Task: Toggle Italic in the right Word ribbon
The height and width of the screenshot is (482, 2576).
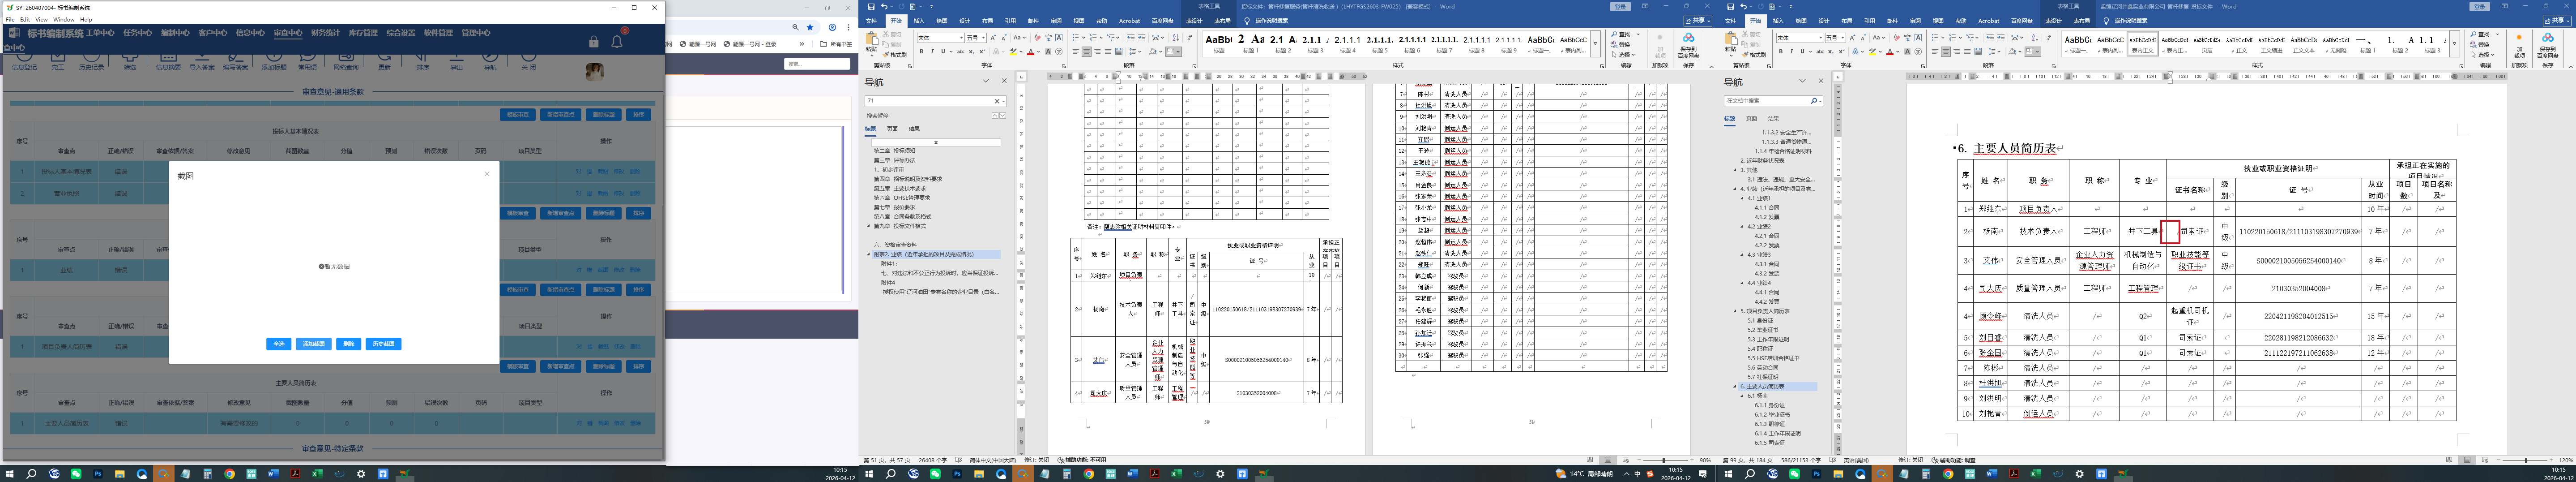Action: 1792,52
